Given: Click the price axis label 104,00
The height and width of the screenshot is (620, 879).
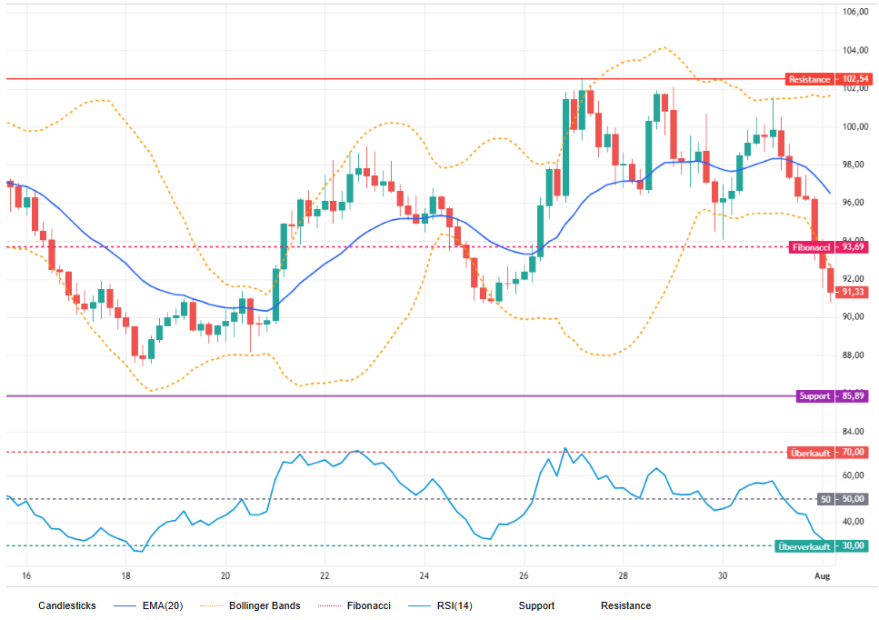Looking at the screenshot, I should [x=855, y=50].
